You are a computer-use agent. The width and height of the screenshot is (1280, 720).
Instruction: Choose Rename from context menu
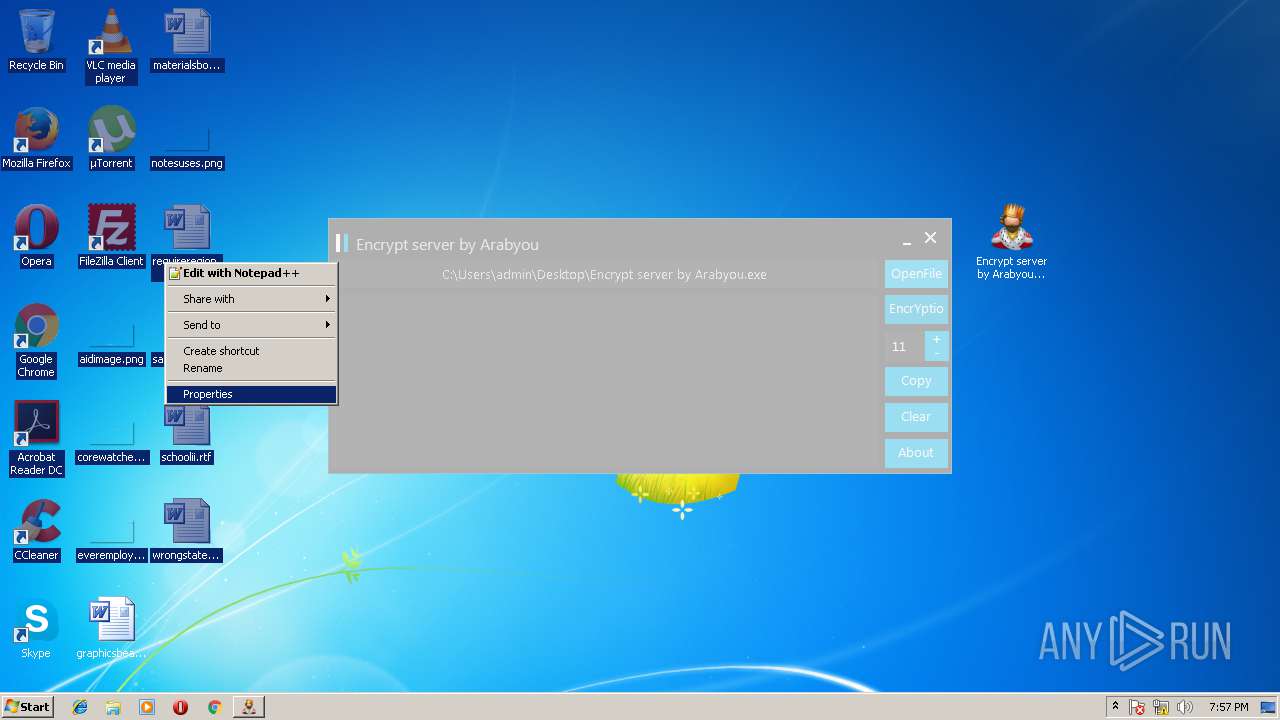point(251,368)
